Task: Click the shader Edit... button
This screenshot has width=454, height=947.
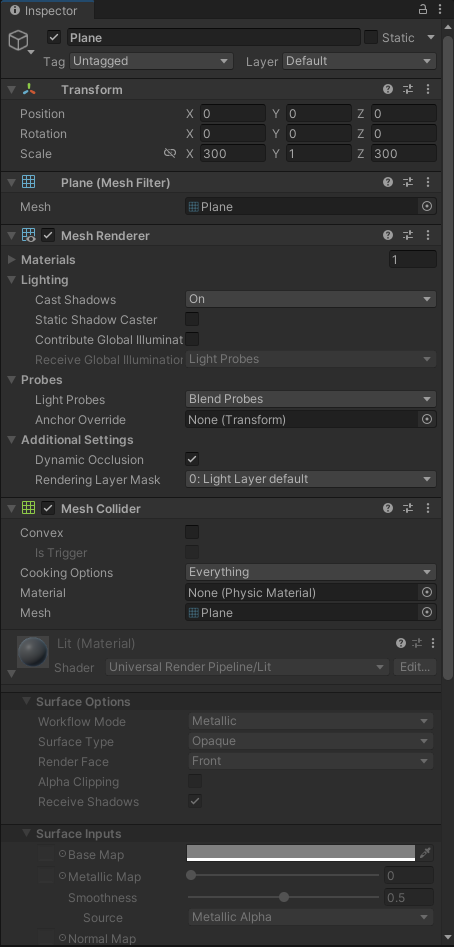Action: point(415,667)
